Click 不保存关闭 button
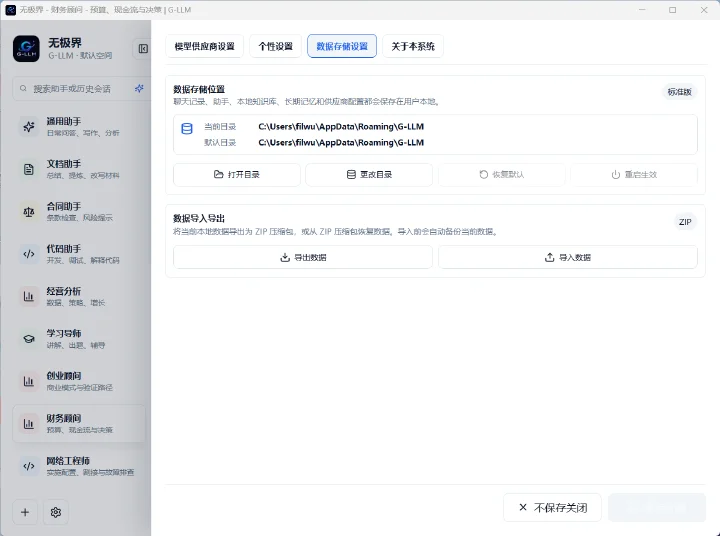720x536 pixels. coord(552,508)
